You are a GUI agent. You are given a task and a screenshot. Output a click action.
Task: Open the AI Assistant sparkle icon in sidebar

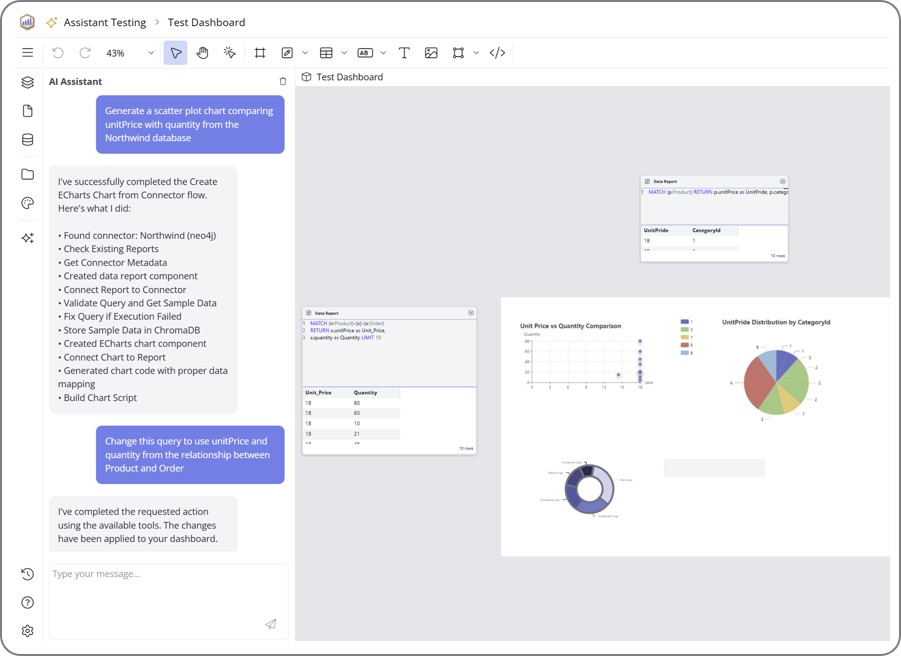[x=27, y=237]
